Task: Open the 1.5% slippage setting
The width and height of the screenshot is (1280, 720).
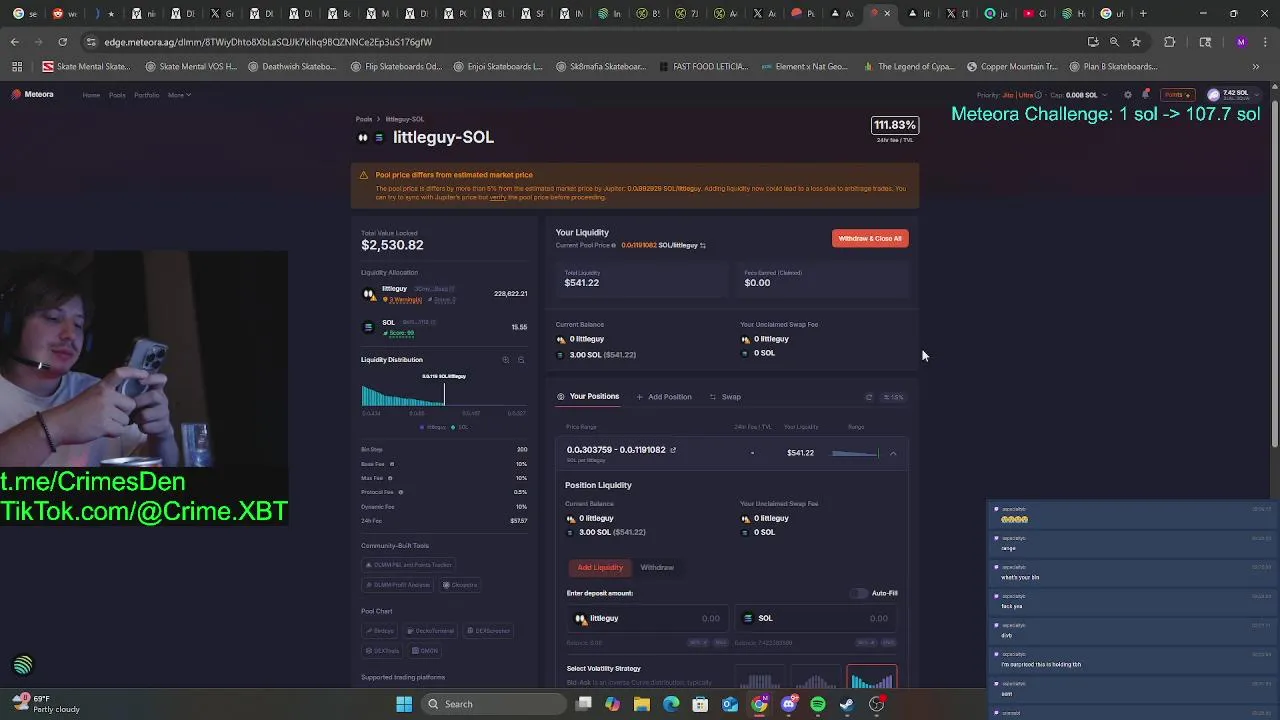Action: (x=893, y=397)
